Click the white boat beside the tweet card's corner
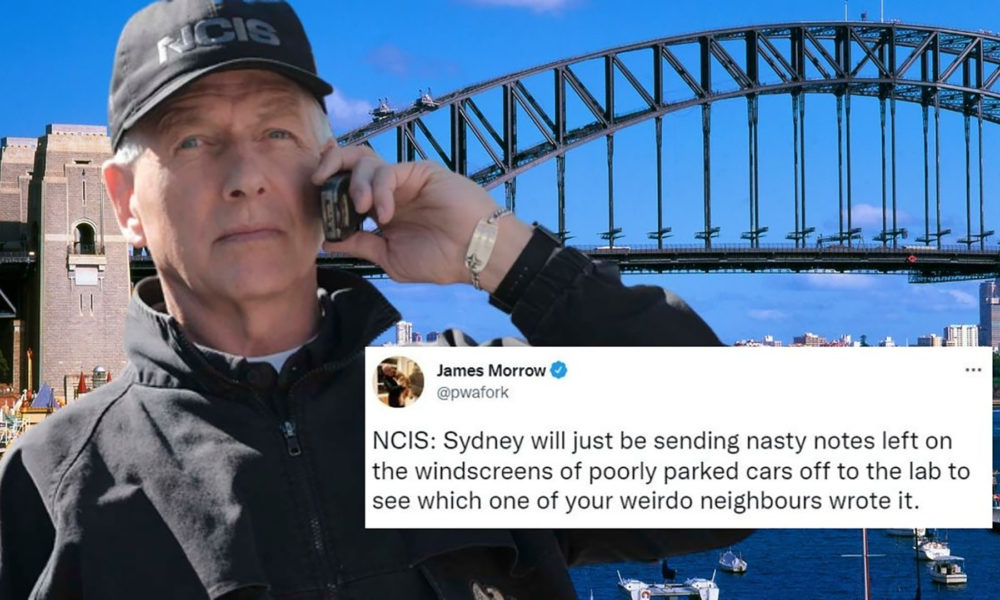Viewport: 1000px width, 600px height. coord(933,546)
